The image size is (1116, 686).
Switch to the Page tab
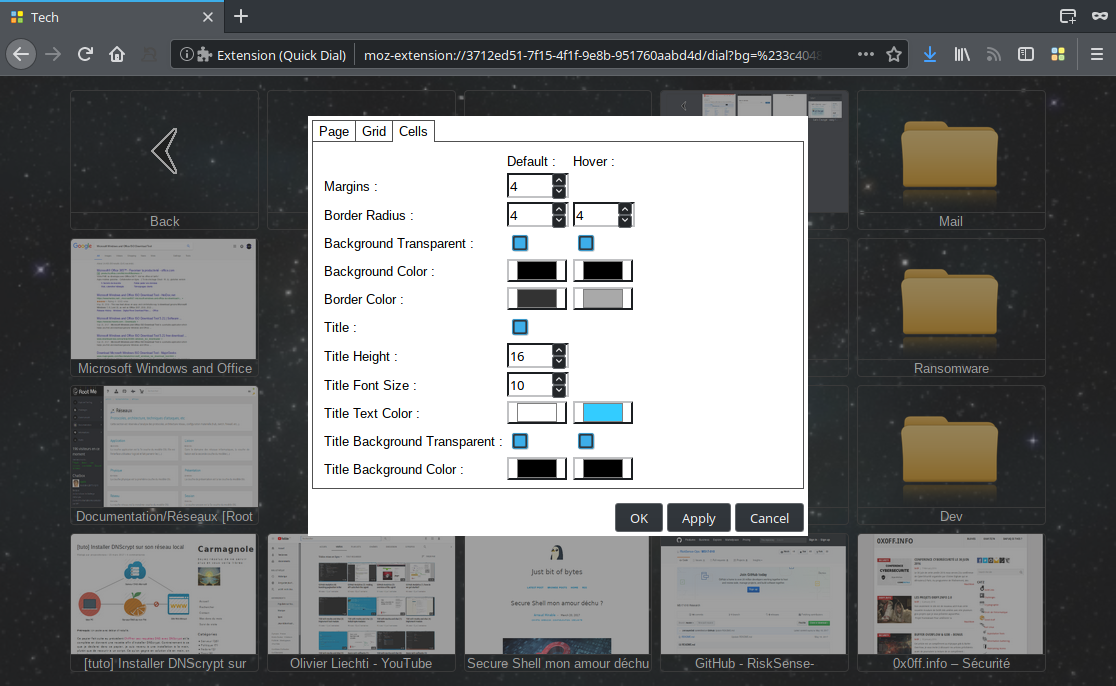tap(334, 131)
